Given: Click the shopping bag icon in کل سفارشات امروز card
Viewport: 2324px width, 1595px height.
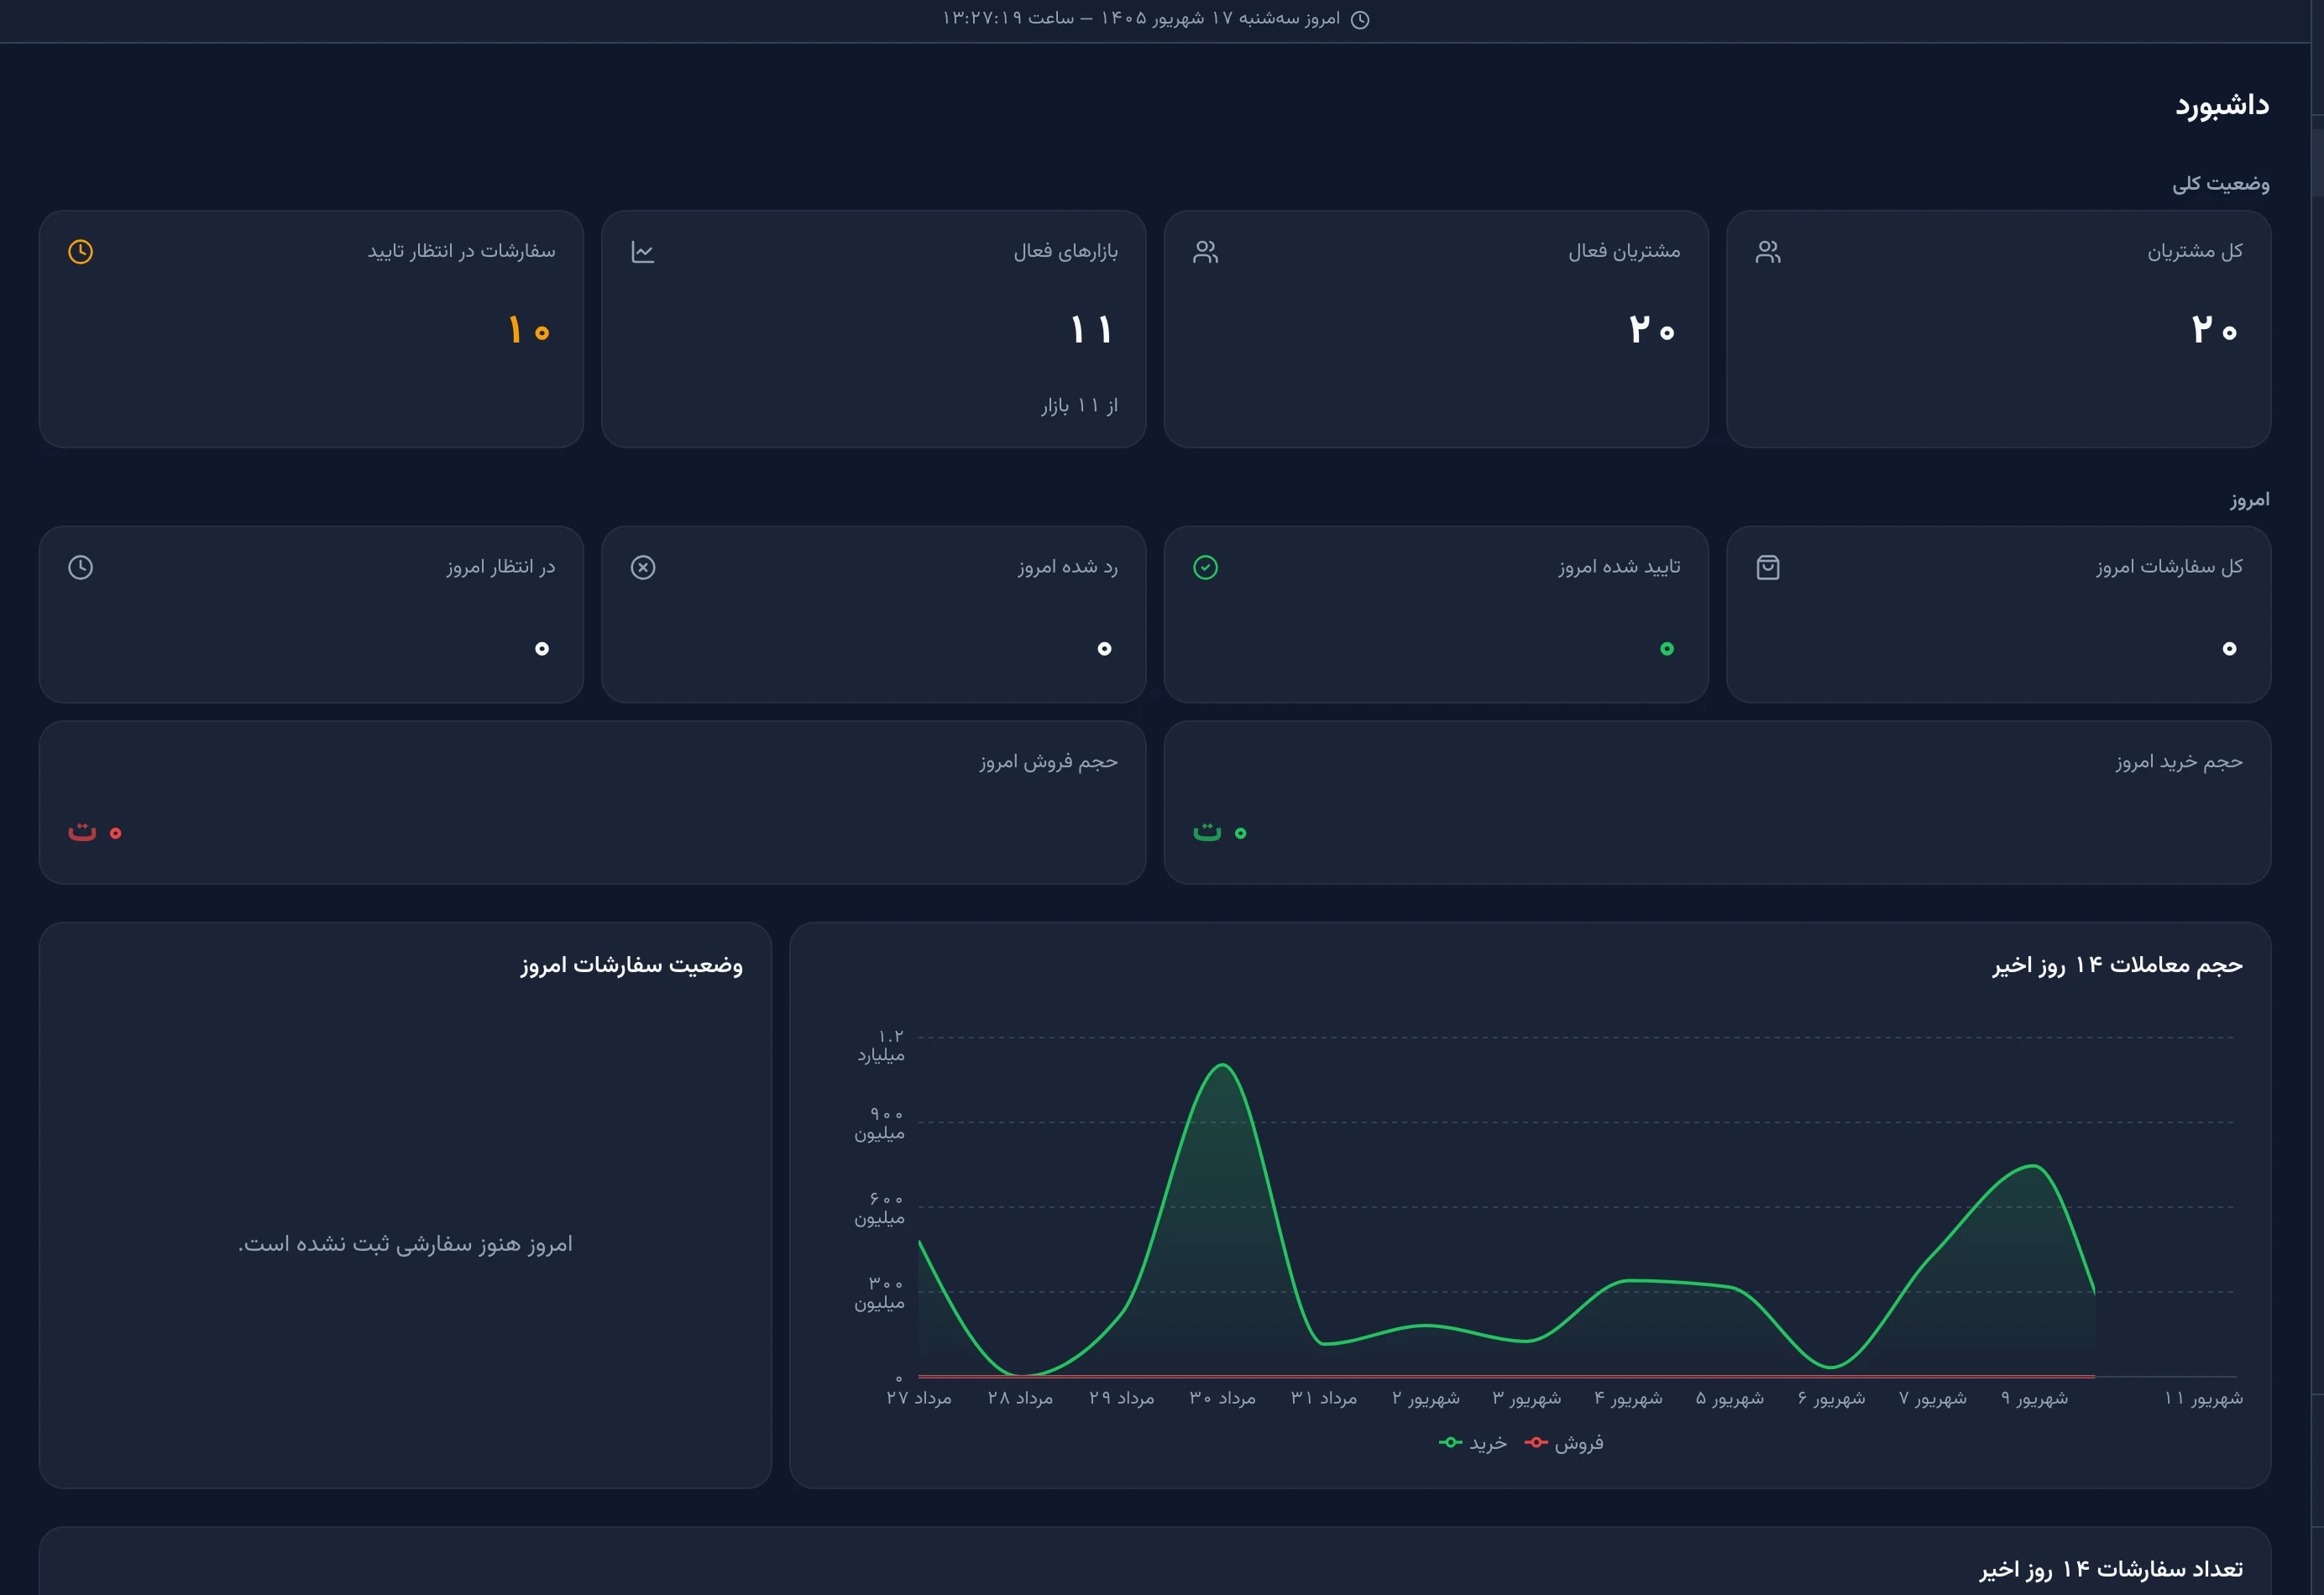Looking at the screenshot, I should coord(1768,568).
